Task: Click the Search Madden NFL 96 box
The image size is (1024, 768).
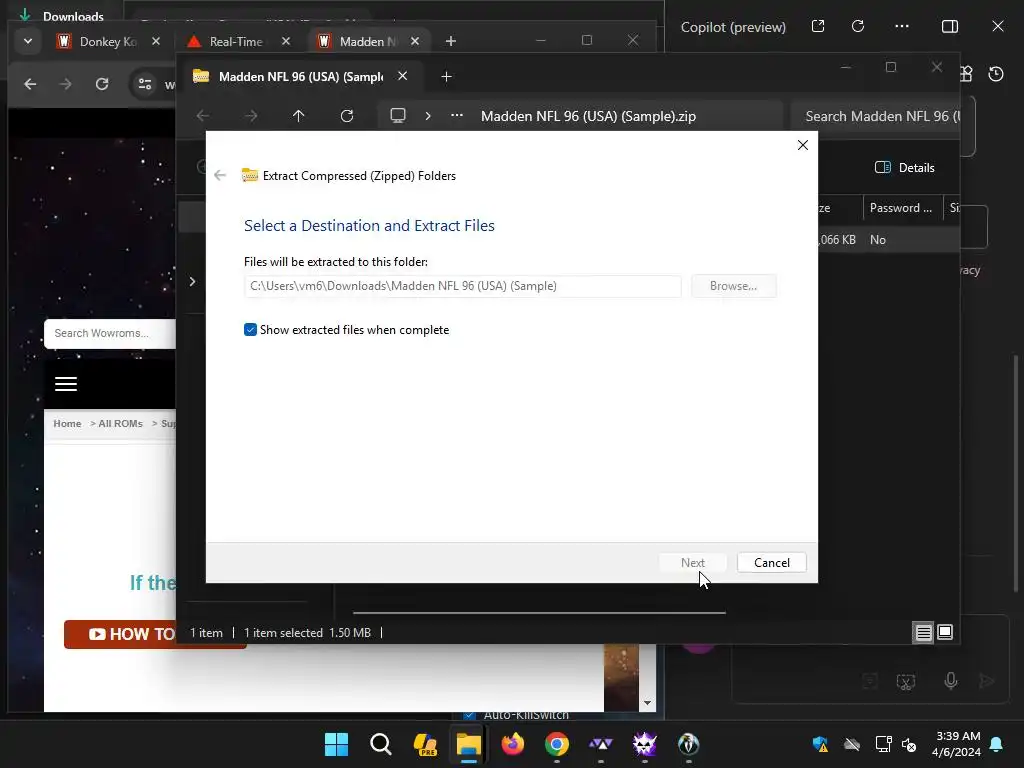Action: coord(875,116)
